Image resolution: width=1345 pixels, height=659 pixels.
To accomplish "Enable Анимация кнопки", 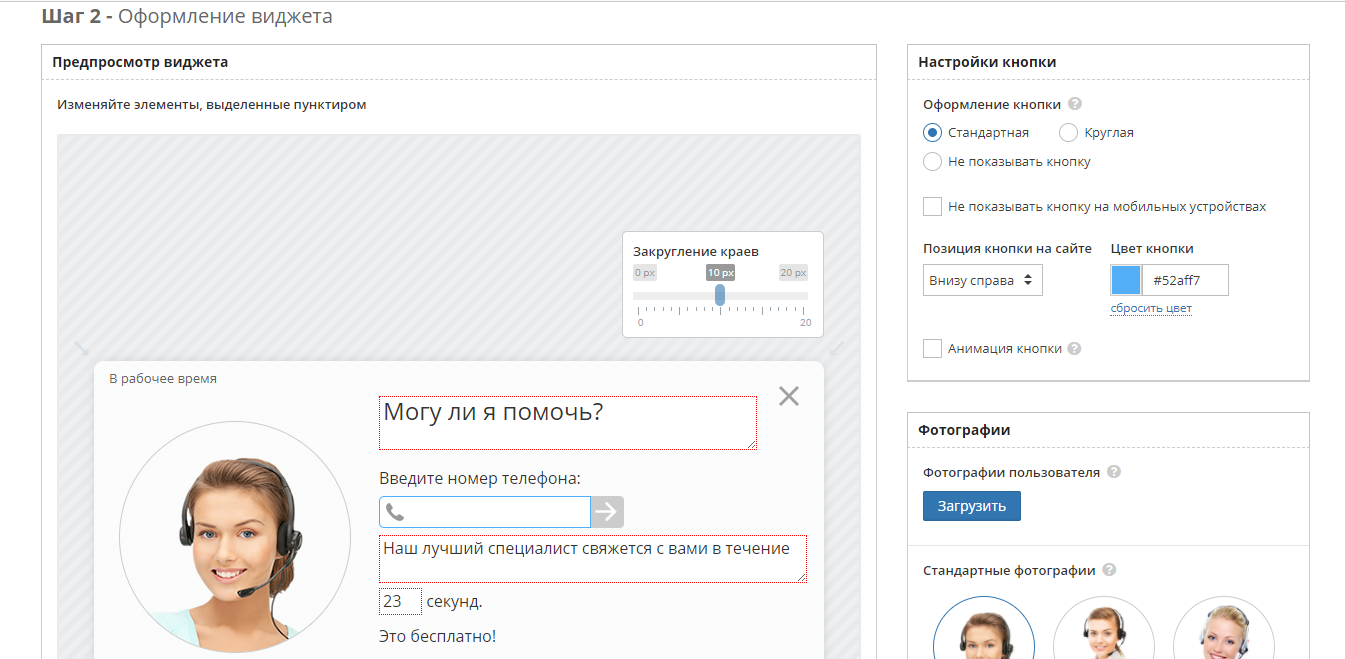I will 932,348.
